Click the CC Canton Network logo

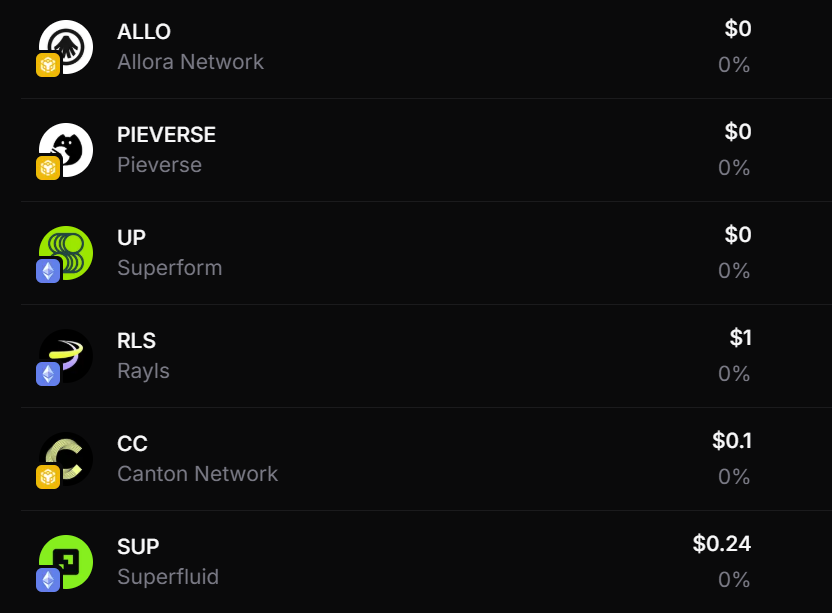click(x=66, y=458)
